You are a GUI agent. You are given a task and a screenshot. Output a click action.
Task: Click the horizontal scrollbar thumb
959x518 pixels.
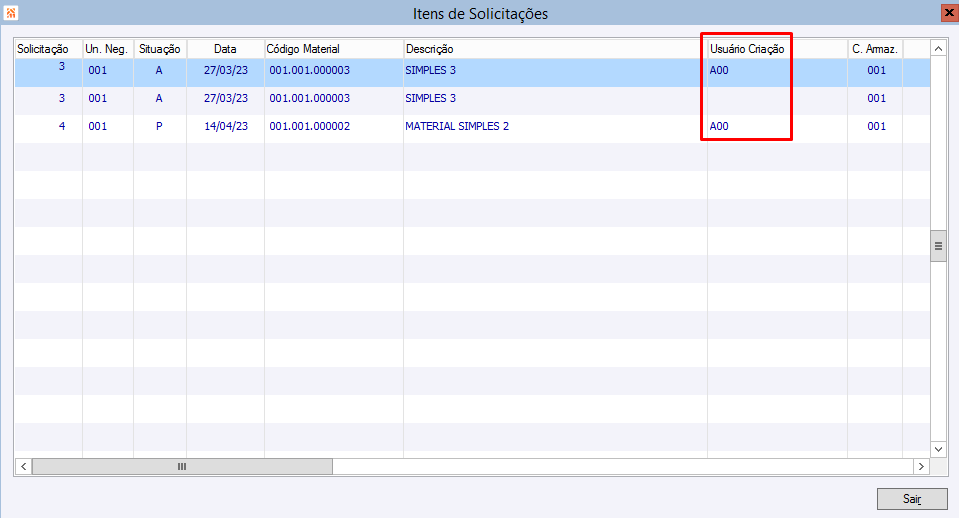pyautogui.click(x=182, y=467)
